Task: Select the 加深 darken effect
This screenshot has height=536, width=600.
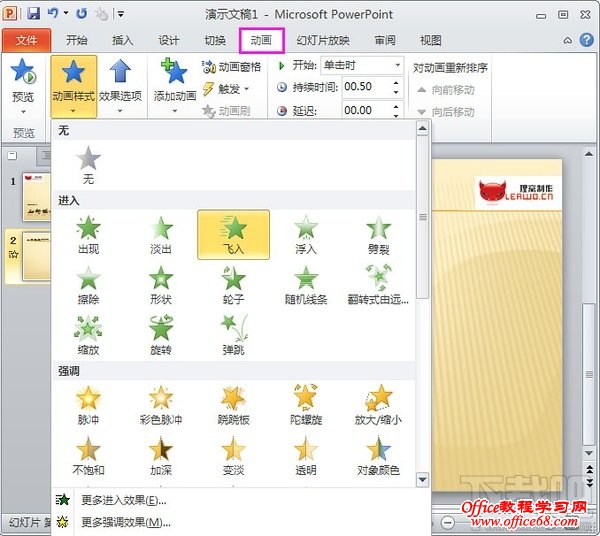Action: [161, 456]
